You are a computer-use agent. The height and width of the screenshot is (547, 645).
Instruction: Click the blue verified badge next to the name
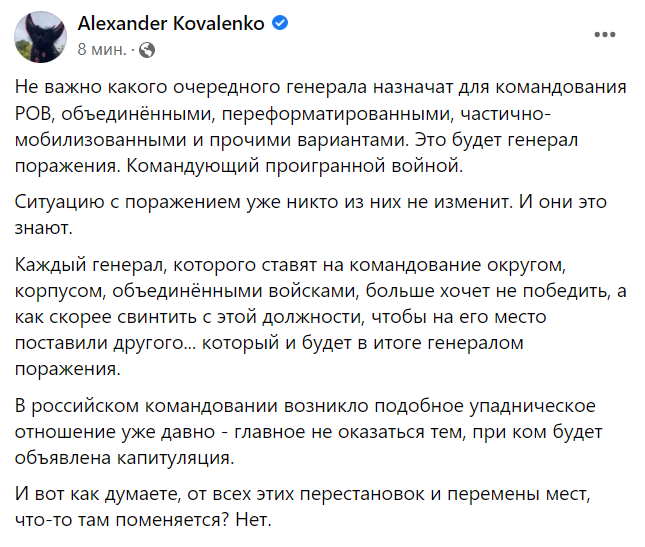click(280, 23)
